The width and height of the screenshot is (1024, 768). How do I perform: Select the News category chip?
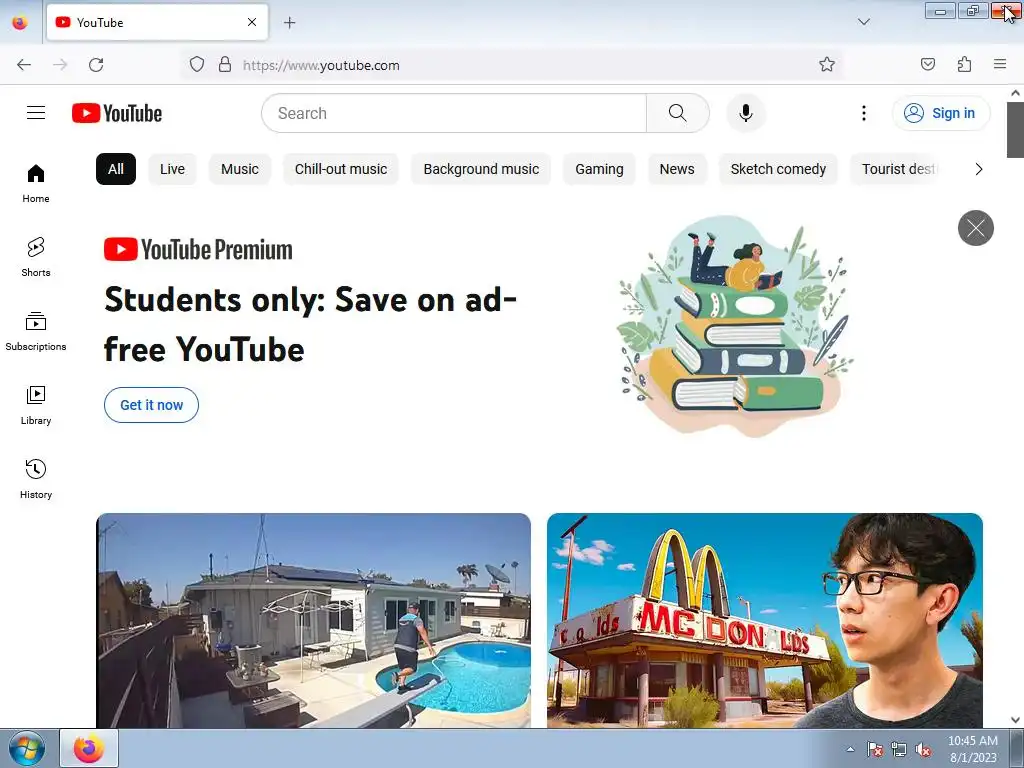click(677, 169)
